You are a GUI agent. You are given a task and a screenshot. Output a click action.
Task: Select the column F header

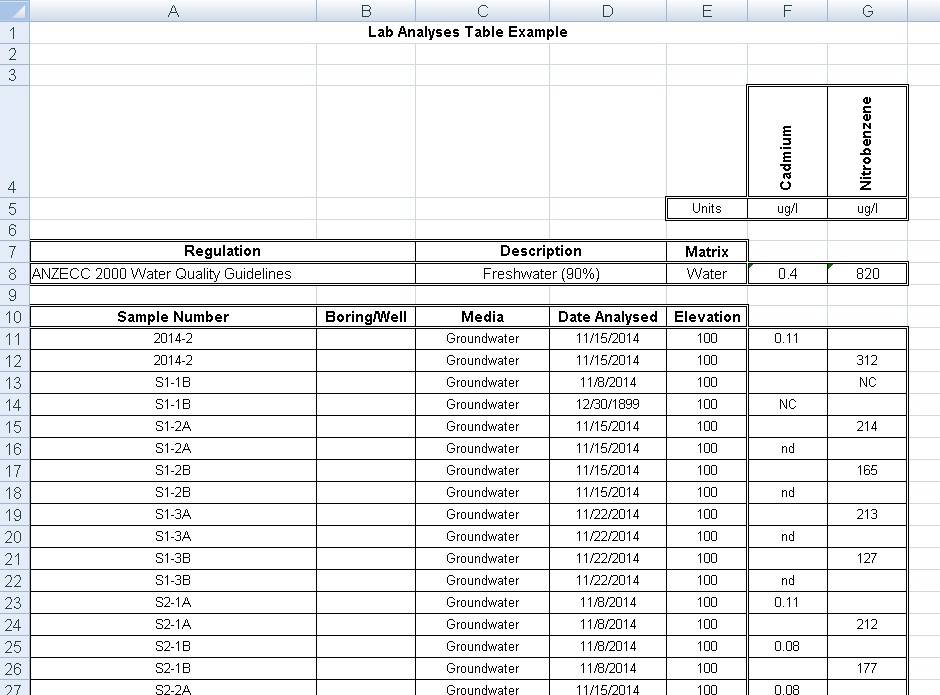coord(787,10)
